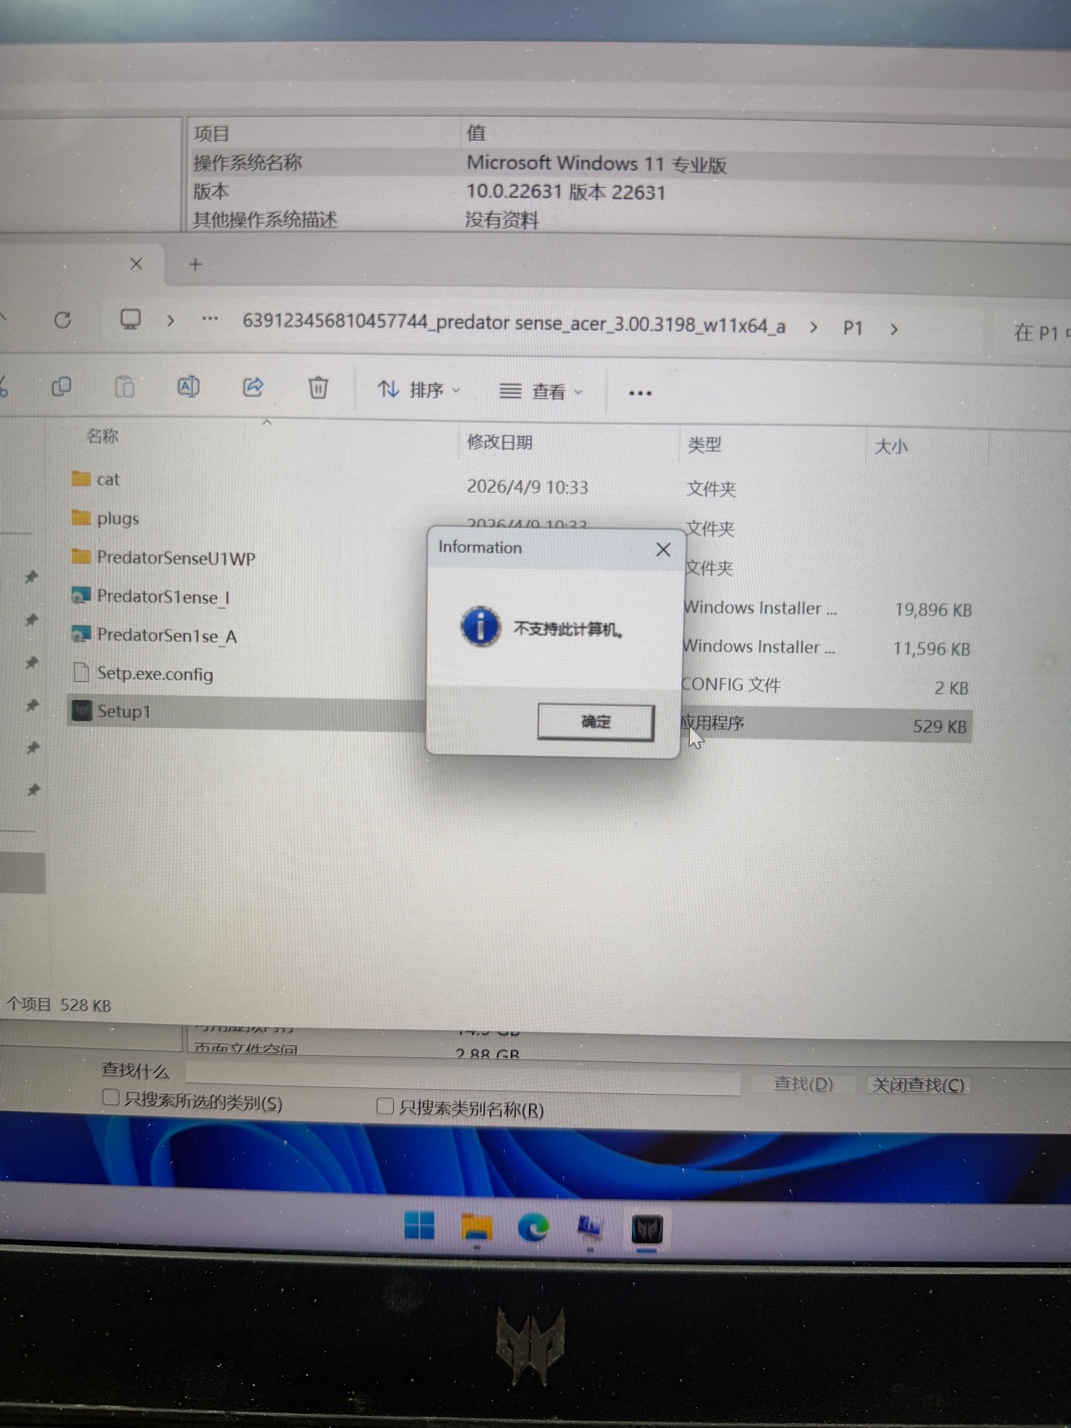This screenshot has width=1071, height=1428.
Task: Click the rename icon in toolbar
Action: point(188,386)
